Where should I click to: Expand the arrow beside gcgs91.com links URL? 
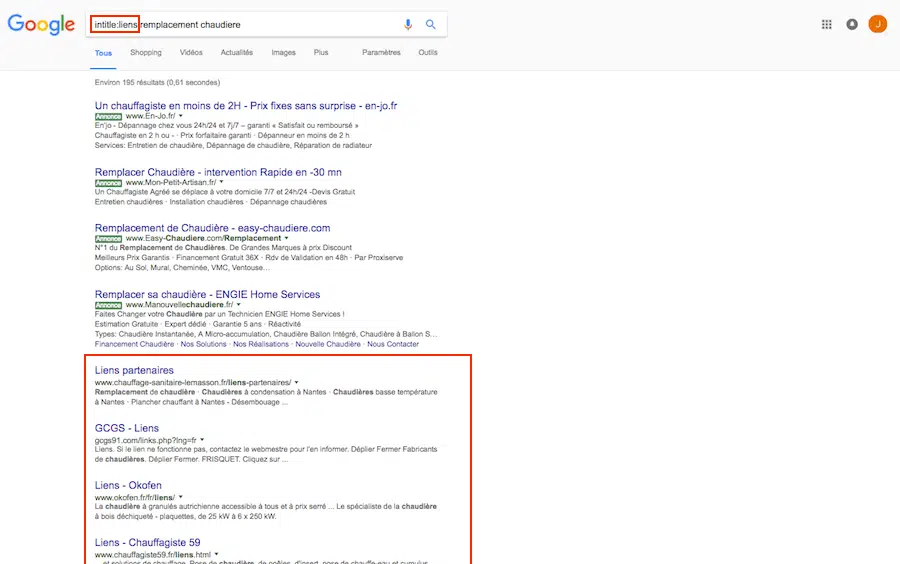[201, 440]
